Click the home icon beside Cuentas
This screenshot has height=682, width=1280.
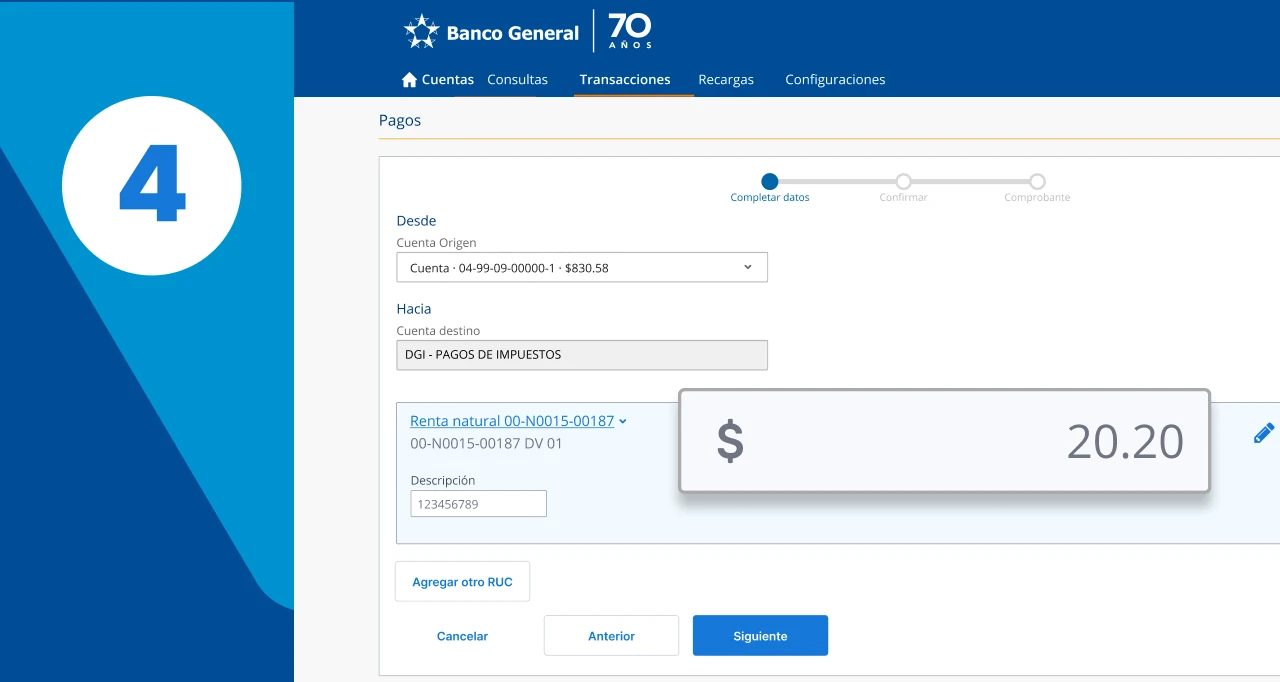(409, 80)
